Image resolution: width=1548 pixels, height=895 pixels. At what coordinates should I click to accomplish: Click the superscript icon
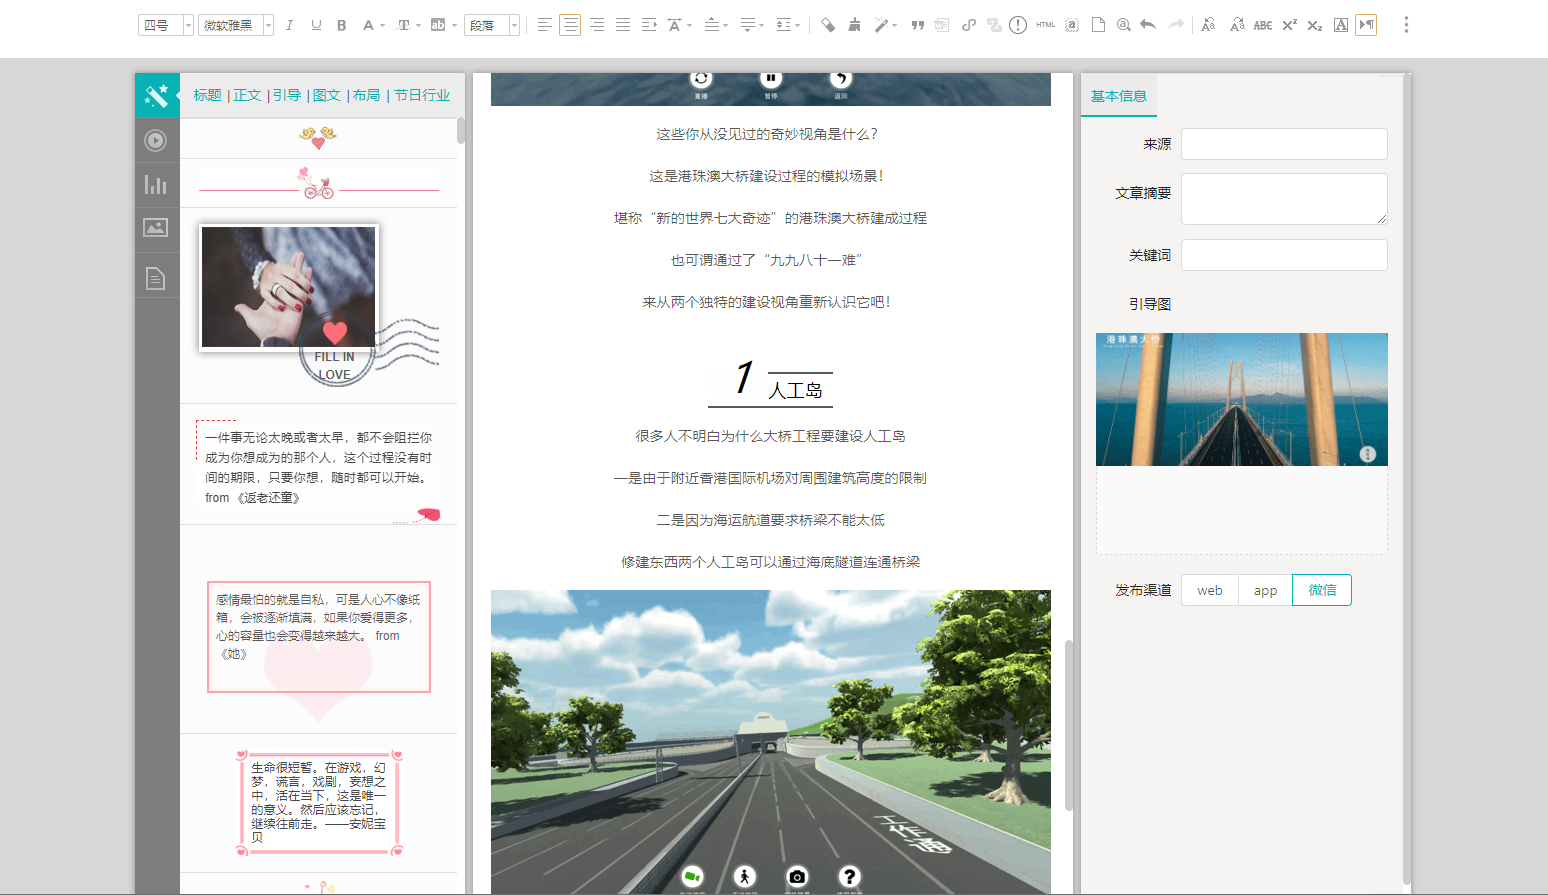[1289, 25]
